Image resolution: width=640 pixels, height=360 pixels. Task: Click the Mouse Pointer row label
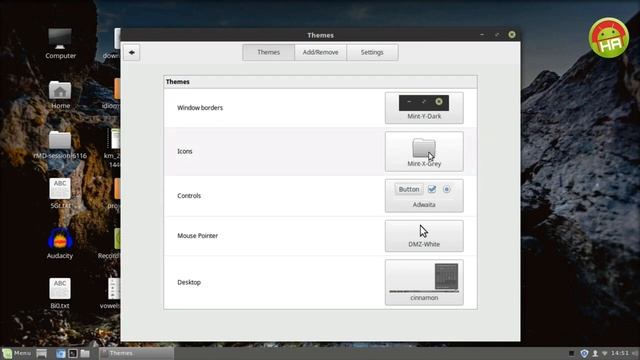click(198, 236)
